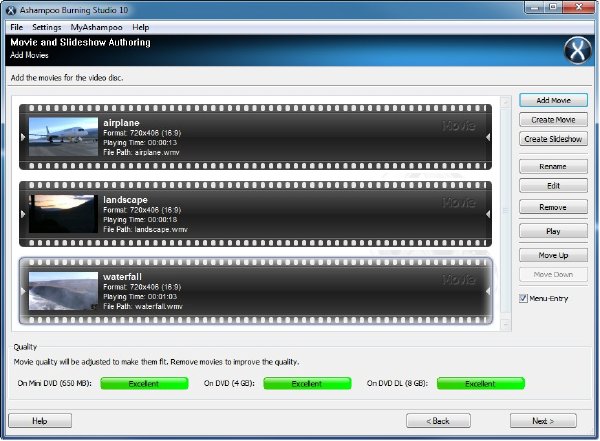Close the Ashampoo Burning Studio window

click(x=579, y=7)
